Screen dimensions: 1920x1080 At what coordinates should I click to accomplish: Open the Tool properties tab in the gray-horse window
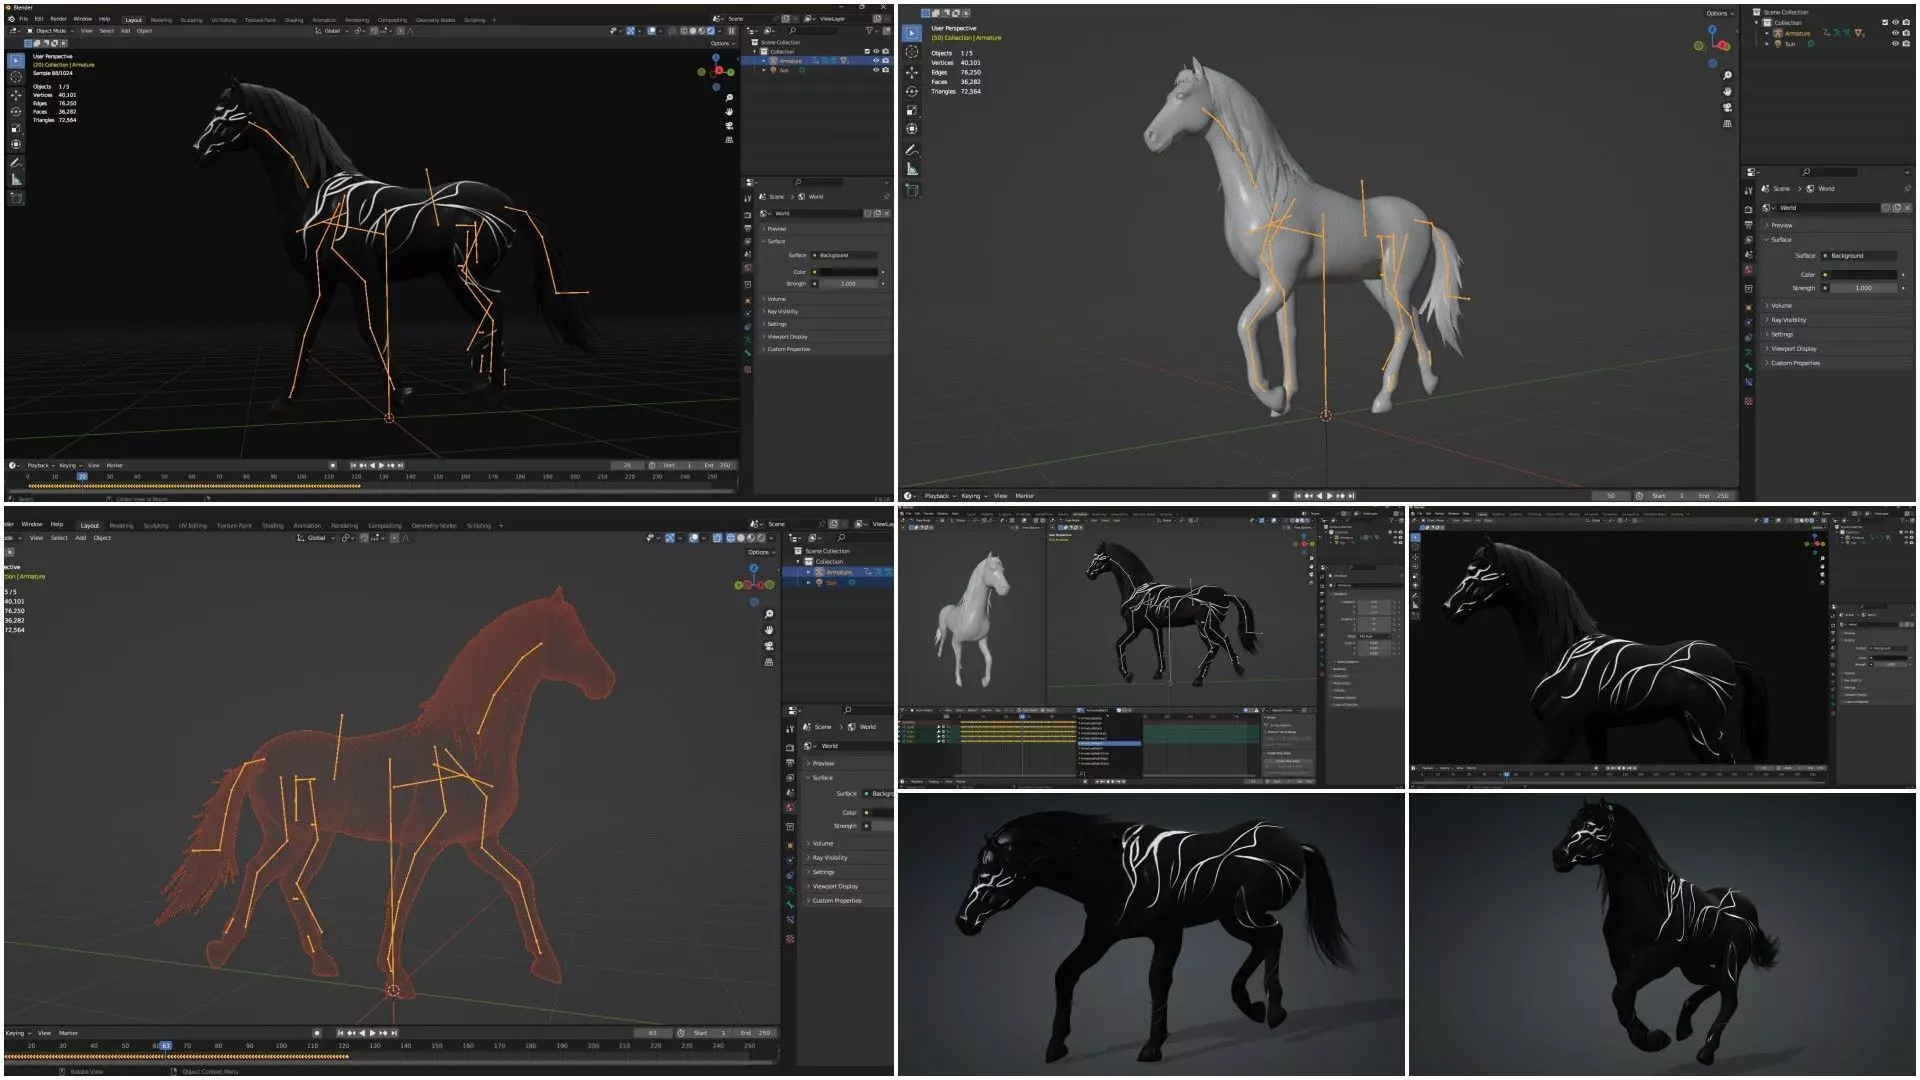(x=1749, y=190)
